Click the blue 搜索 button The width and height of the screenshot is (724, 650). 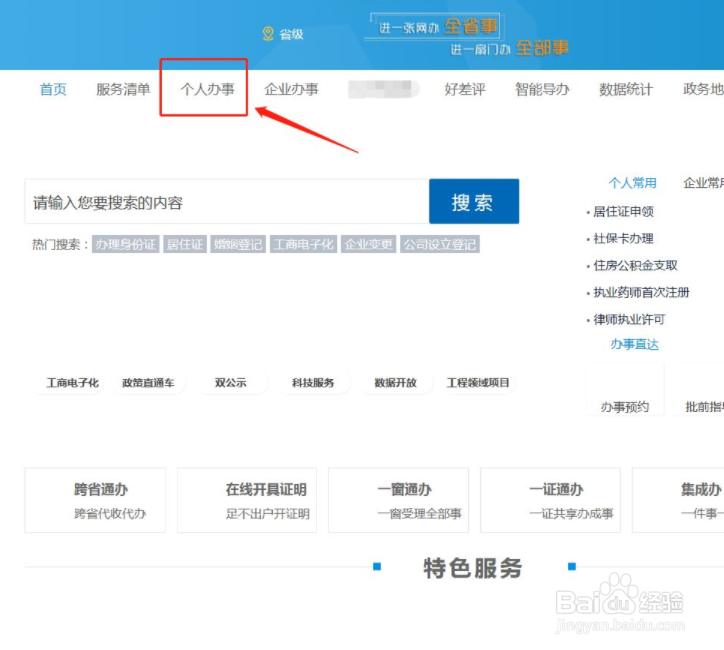(x=474, y=202)
